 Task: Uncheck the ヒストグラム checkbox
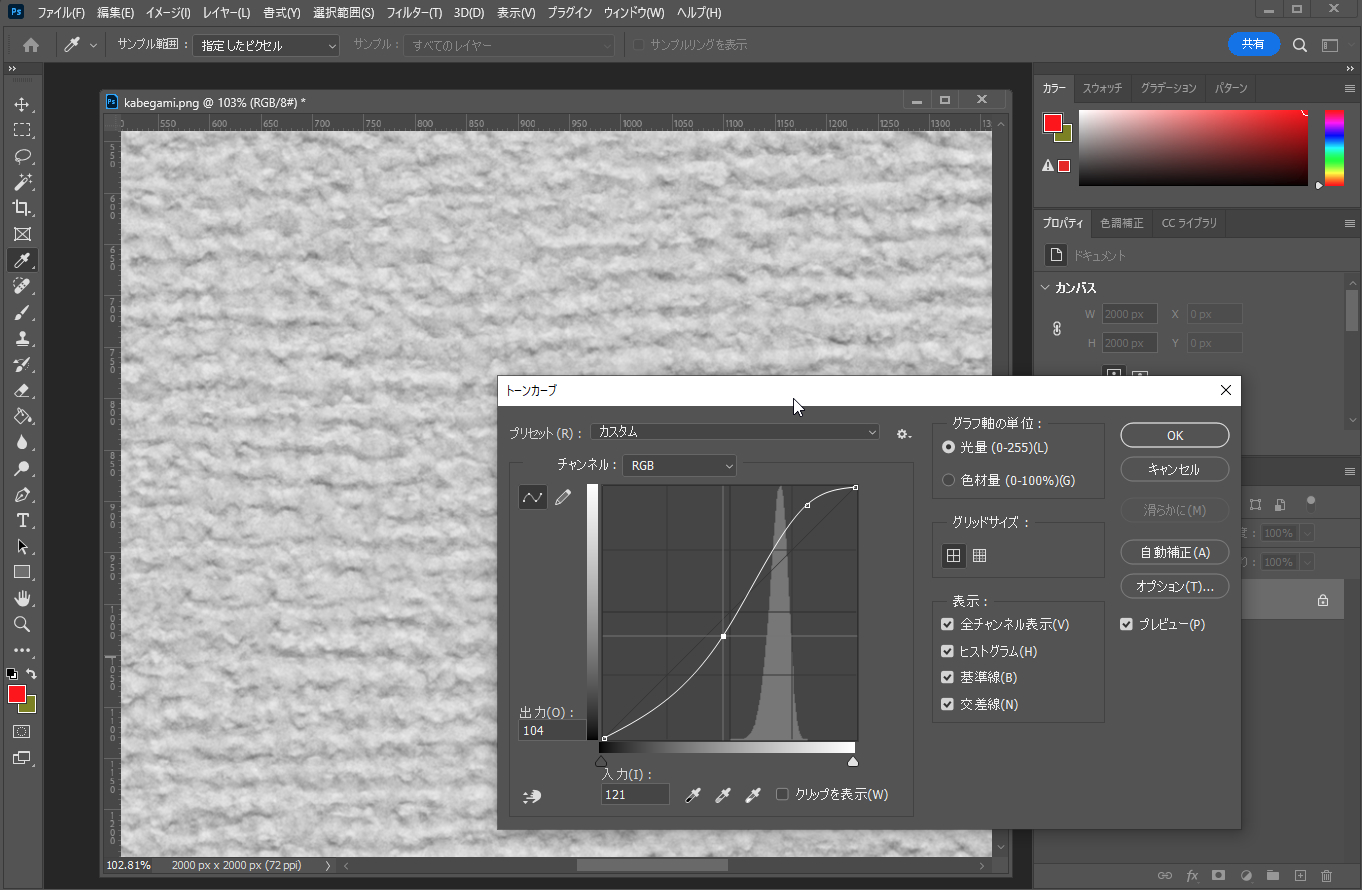tap(947, 651)
